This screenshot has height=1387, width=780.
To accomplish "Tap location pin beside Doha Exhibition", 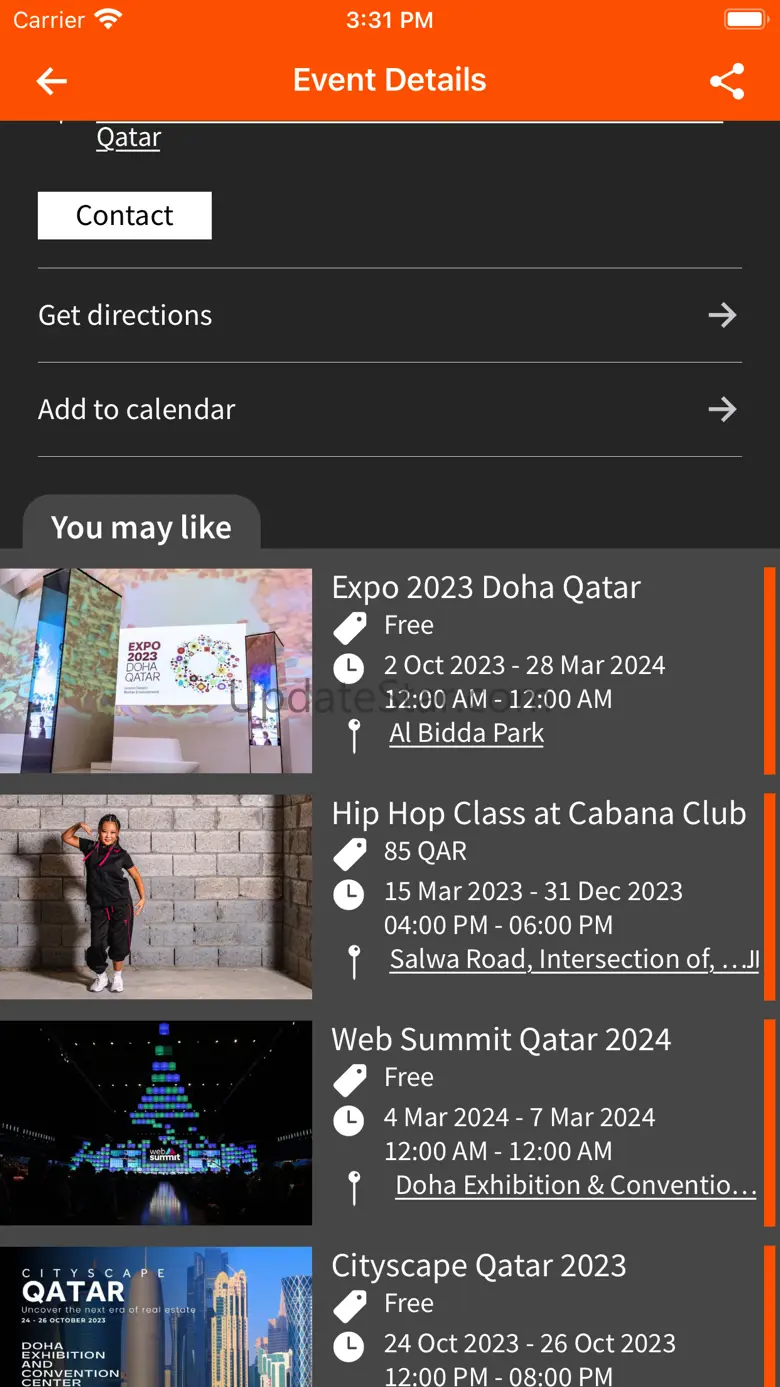I will pyautogui.click(x=353, y=1187).
